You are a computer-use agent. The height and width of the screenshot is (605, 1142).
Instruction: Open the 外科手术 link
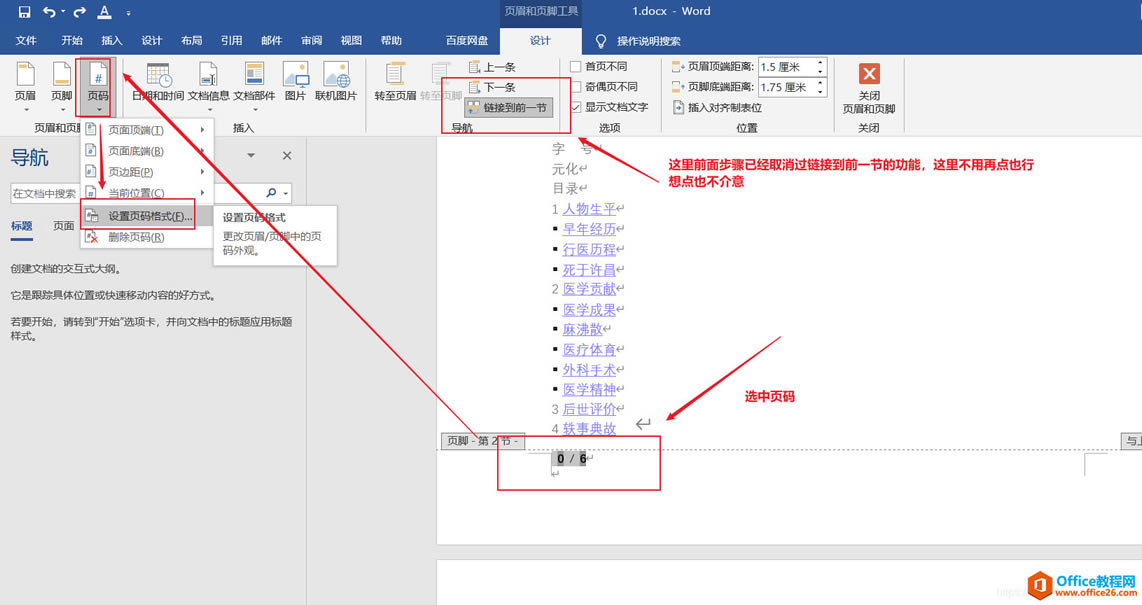589,370
